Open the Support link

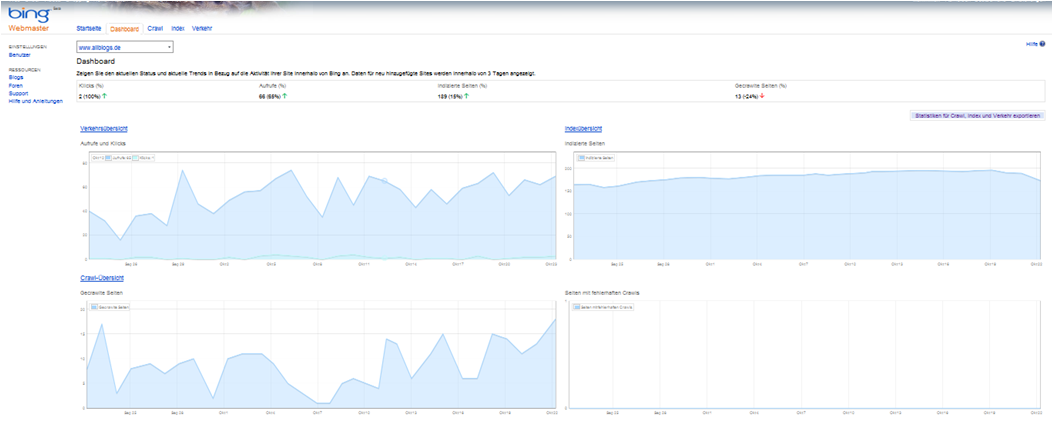click(x=18, y=93)
